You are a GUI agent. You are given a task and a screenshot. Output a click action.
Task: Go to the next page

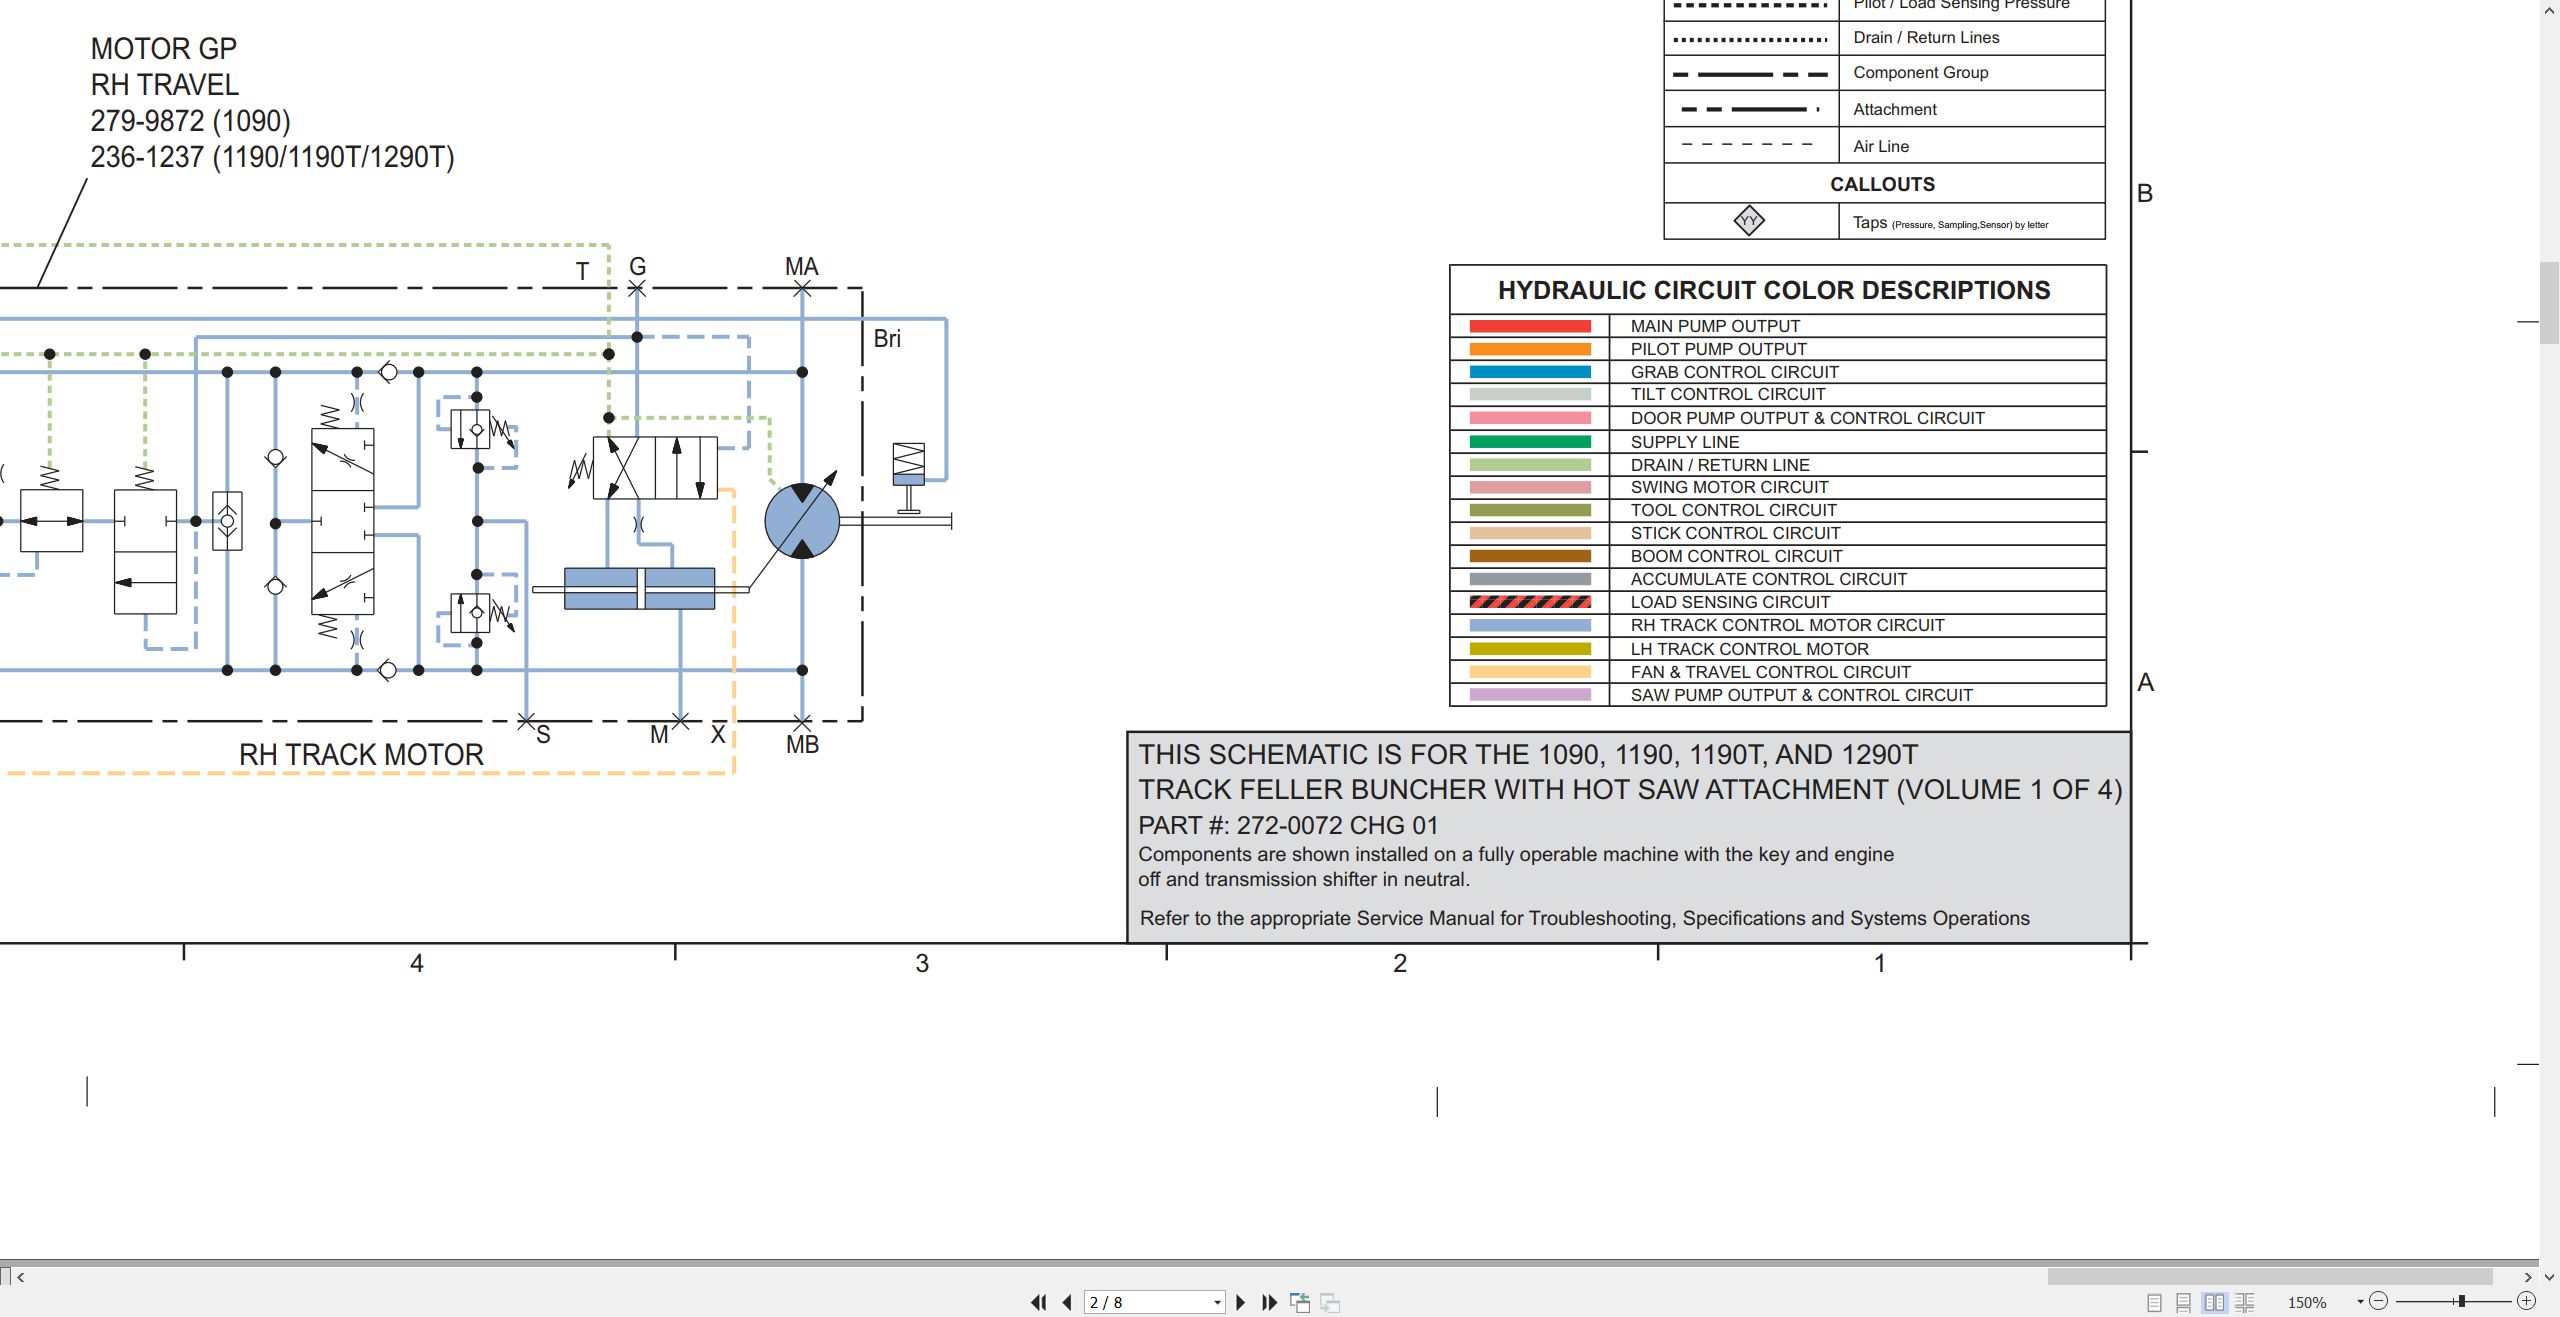[1241, 1302]
